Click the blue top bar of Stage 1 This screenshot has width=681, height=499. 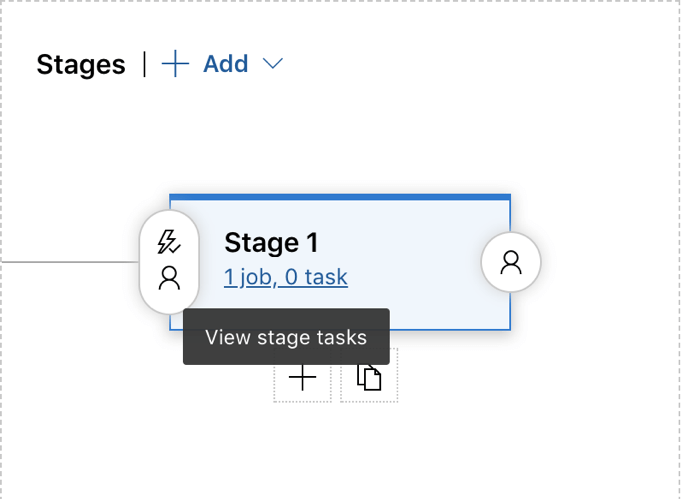click(x=340, y=197)
